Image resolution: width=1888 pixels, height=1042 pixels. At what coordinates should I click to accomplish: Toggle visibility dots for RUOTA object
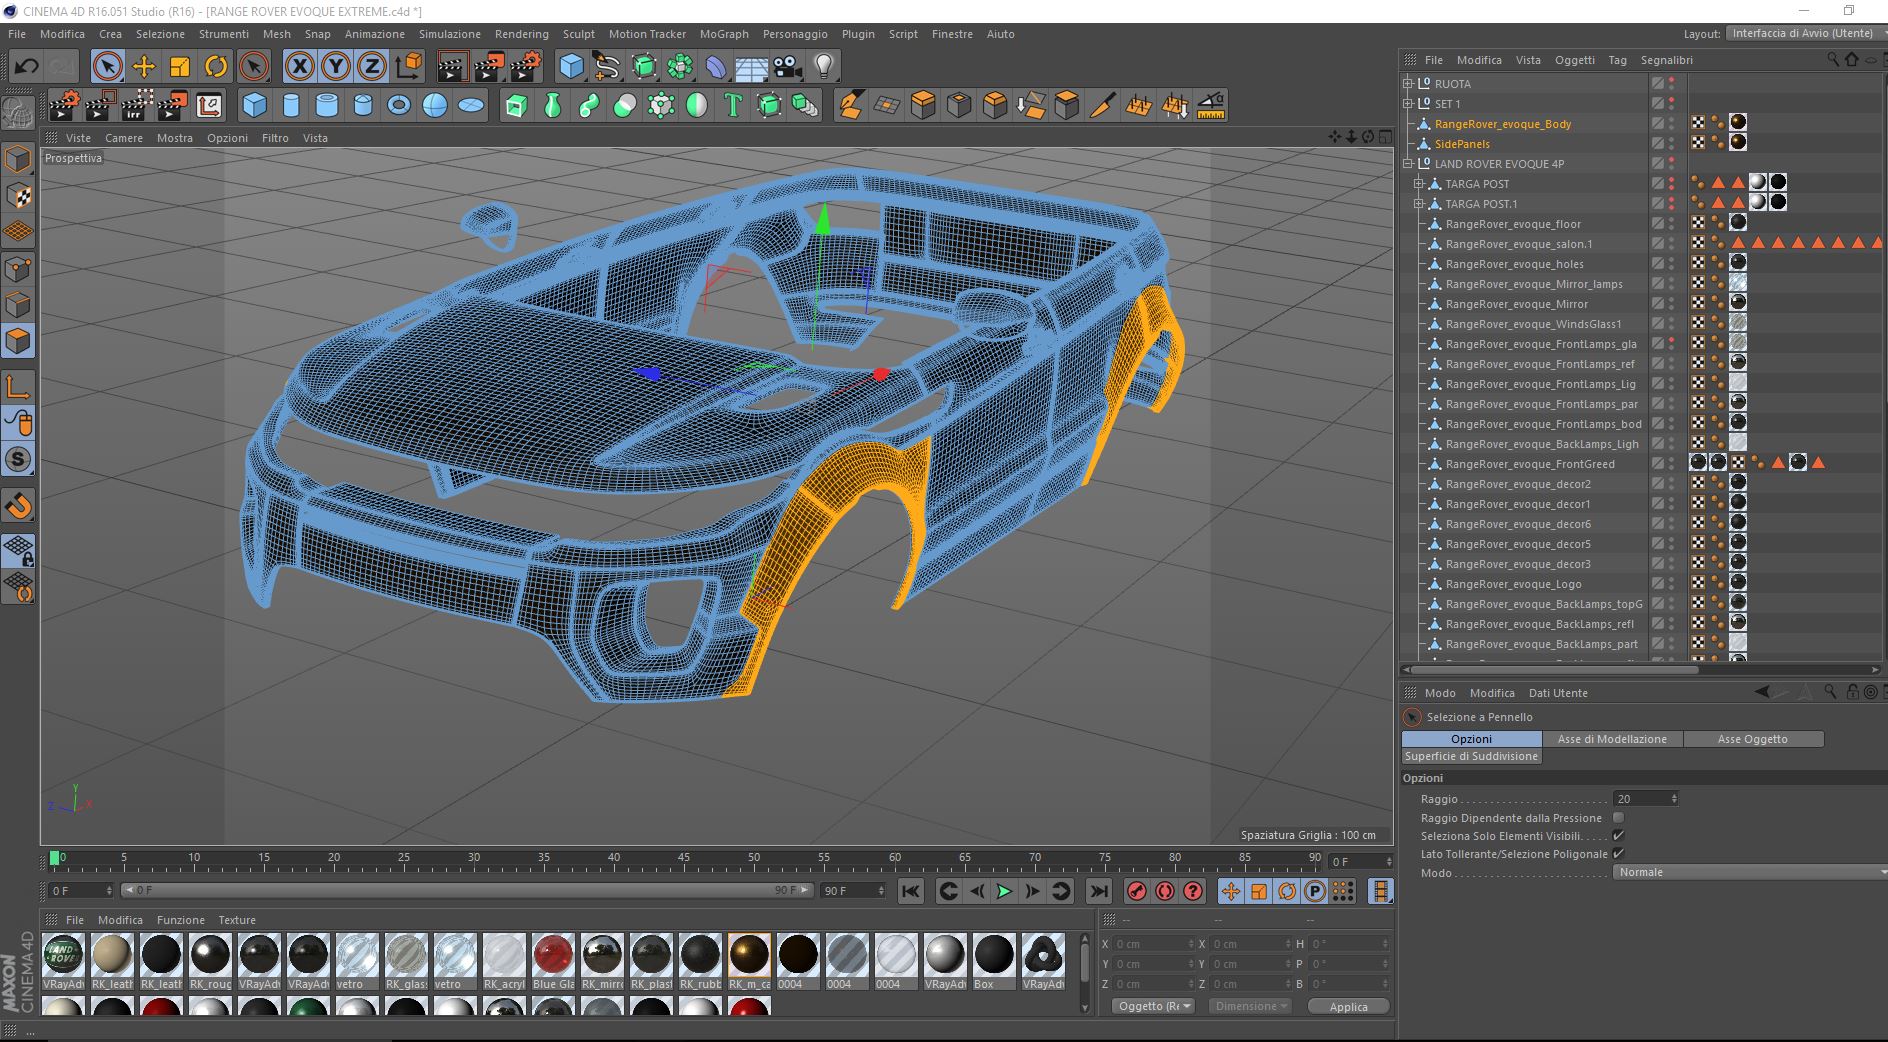pyautogui.click(x=1672, y=84)
